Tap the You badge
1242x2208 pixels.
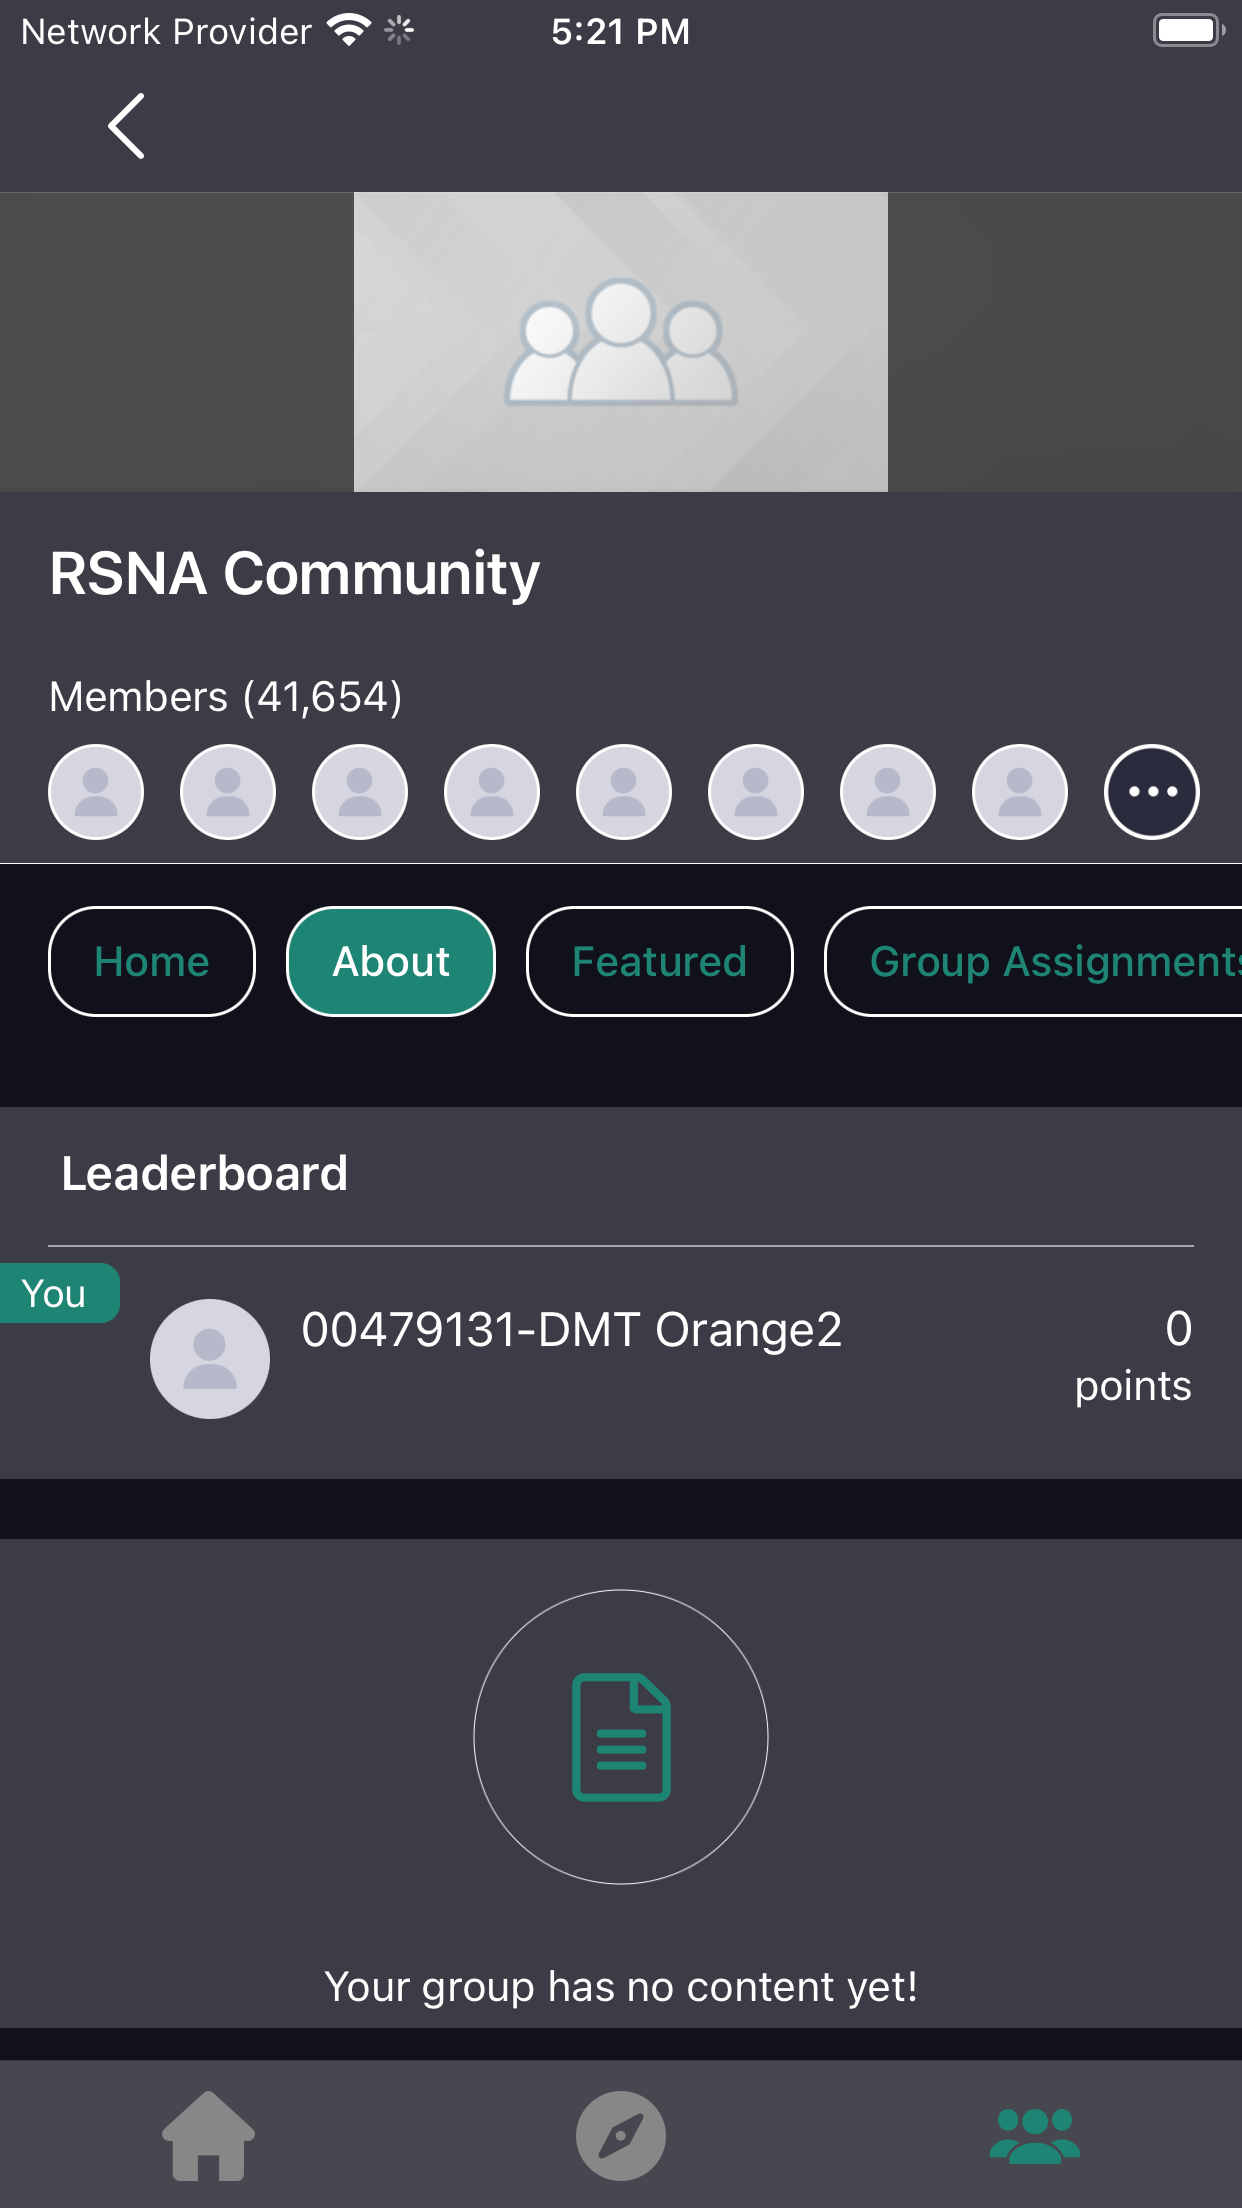tap(59, 1294)
